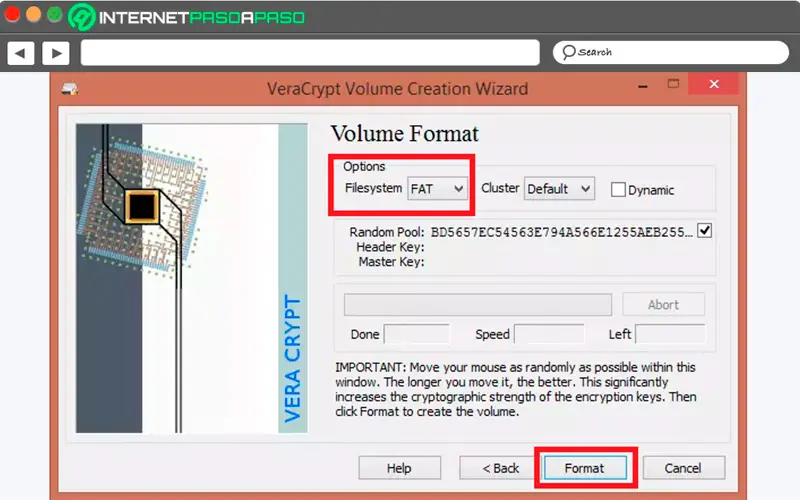
Task: Maximize the VeraCrypt wizard window
Action: (673, 84)
